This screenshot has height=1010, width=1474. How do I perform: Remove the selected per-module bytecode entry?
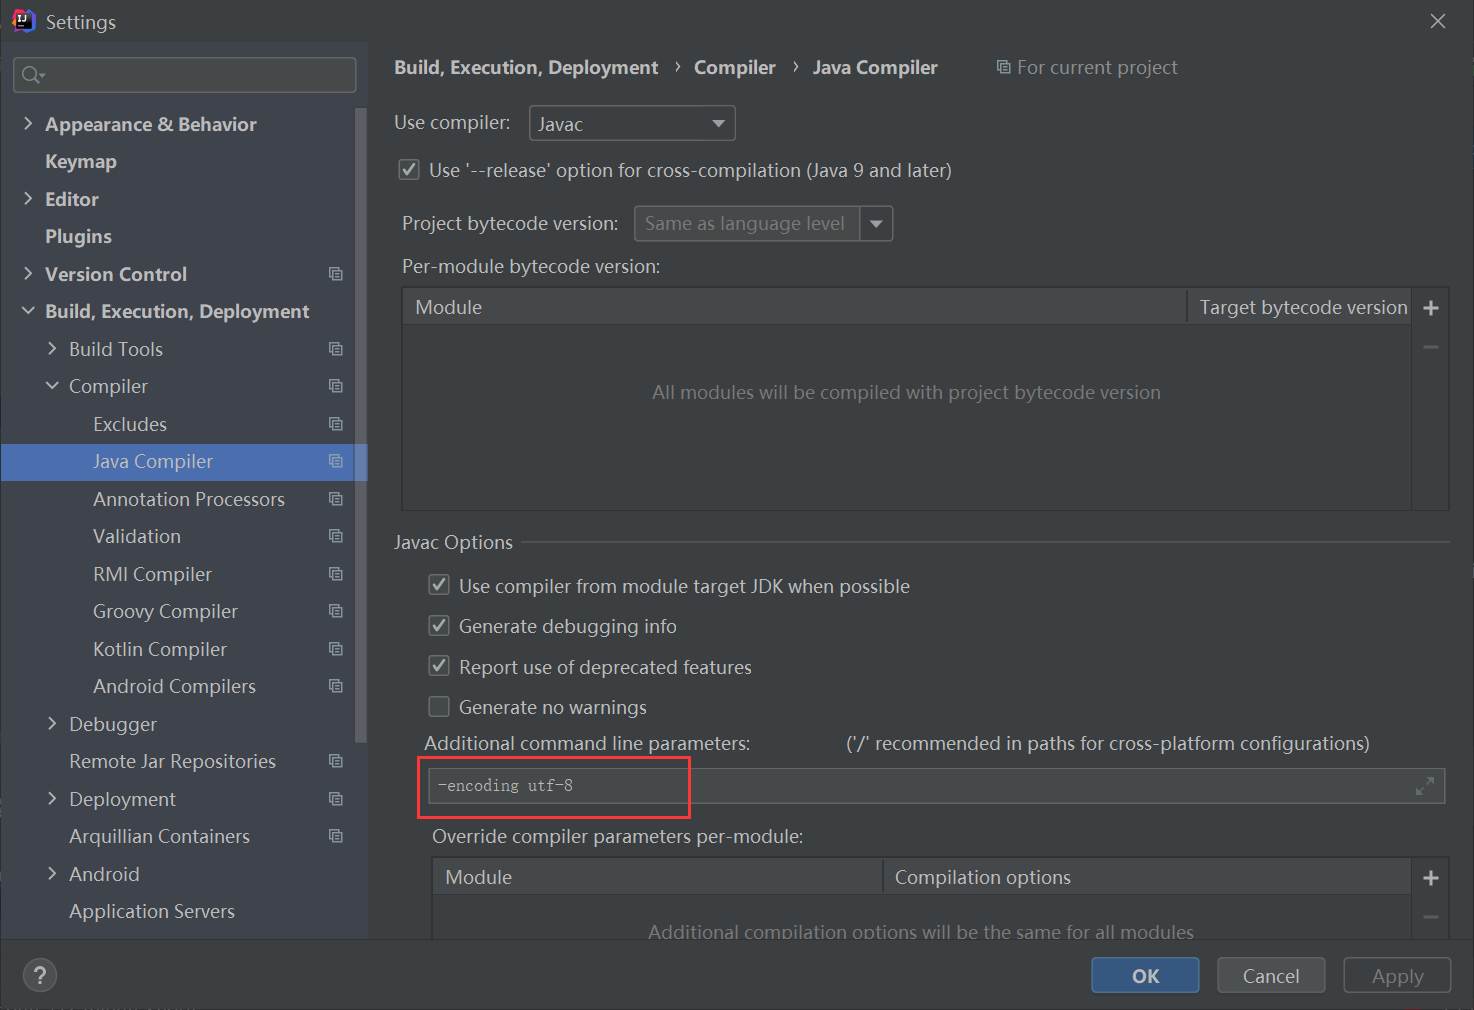pyautogui.click(x=1431, y=347)
